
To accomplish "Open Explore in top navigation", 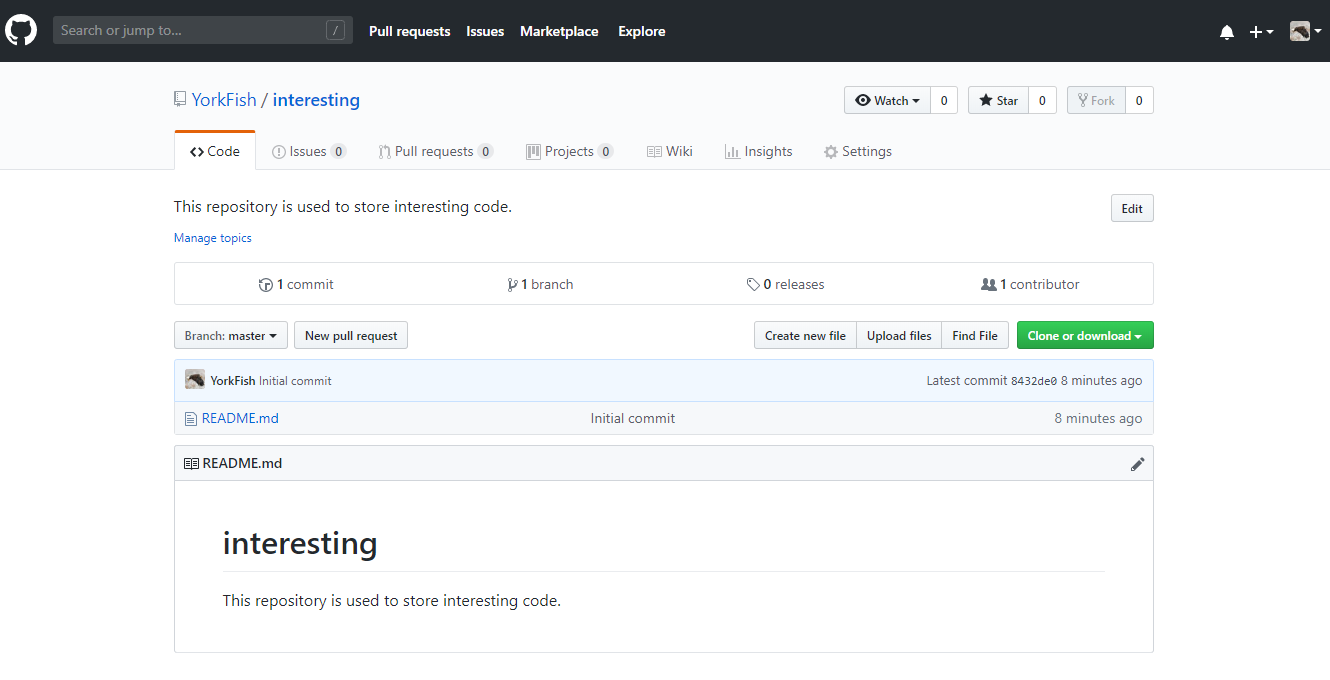I will pyautogui.click(x=642, y=31).
